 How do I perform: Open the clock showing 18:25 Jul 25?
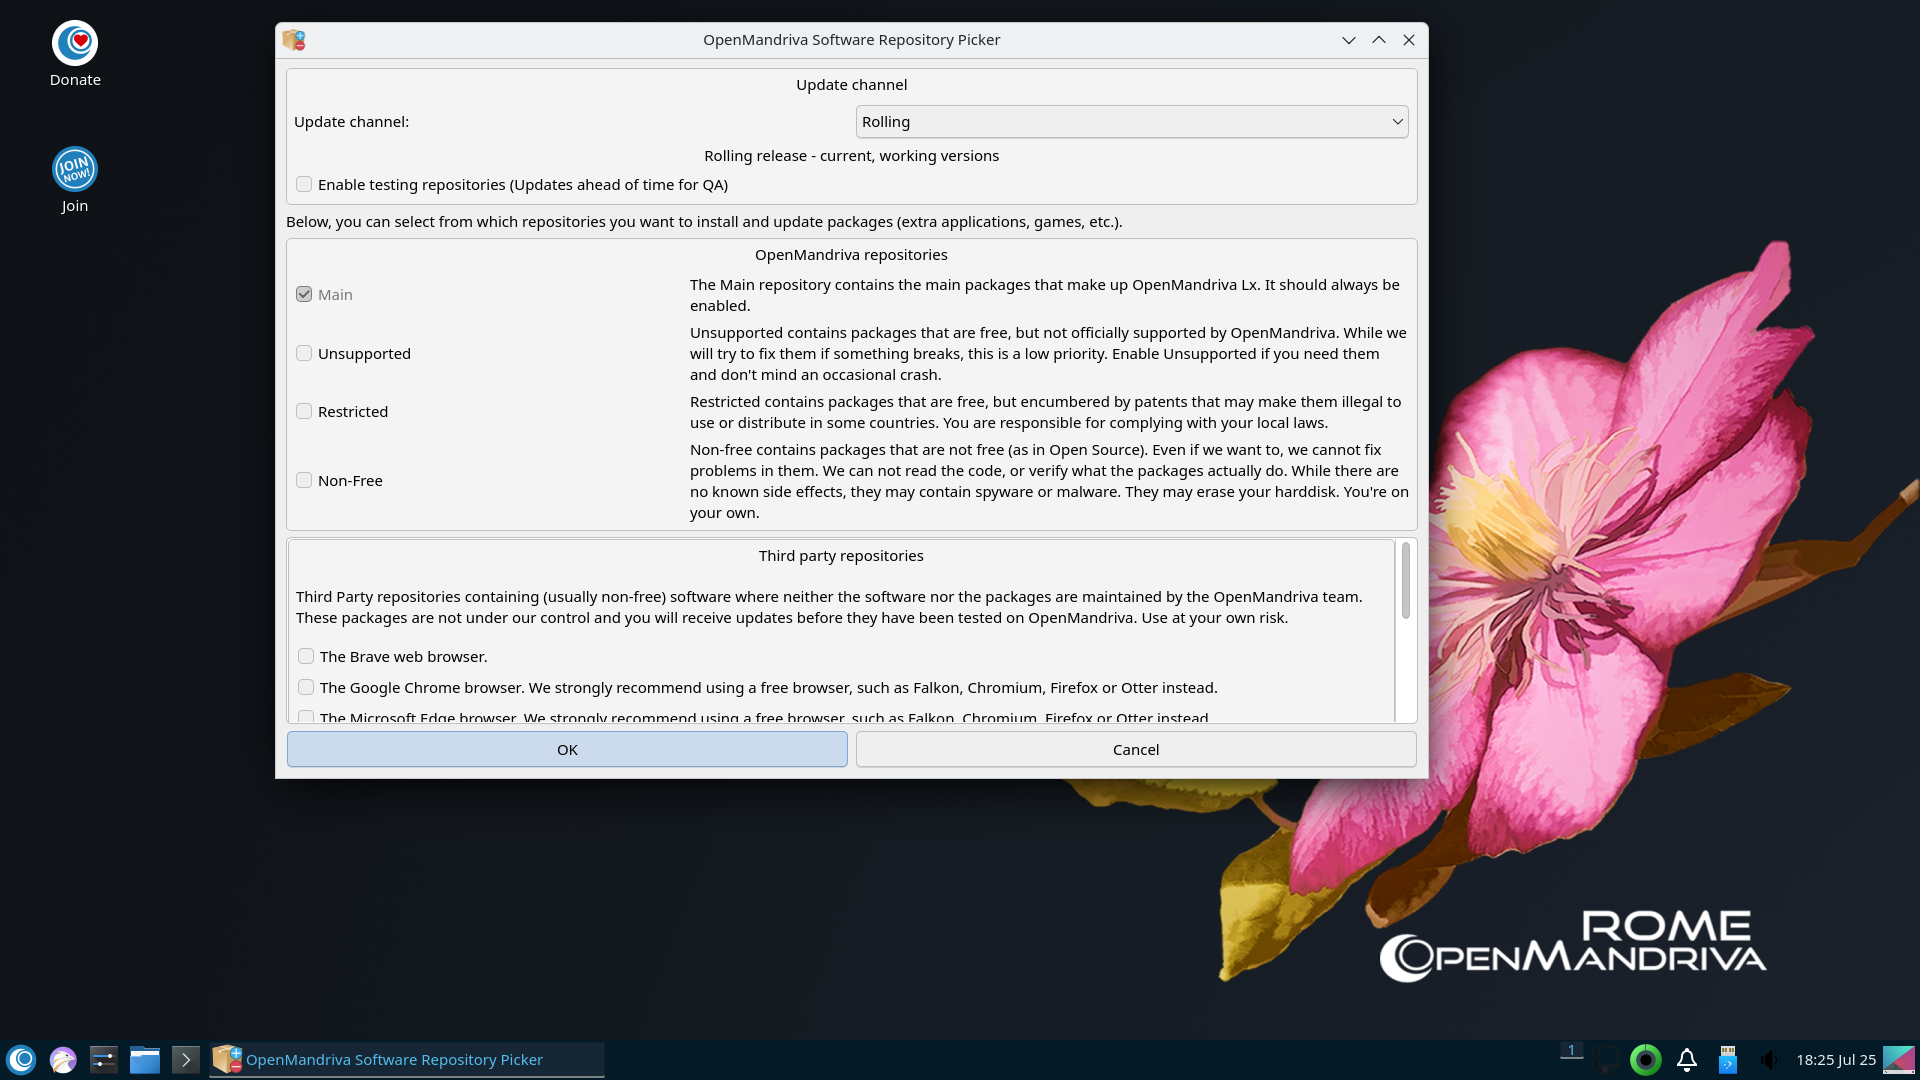coord(1836,1060)
